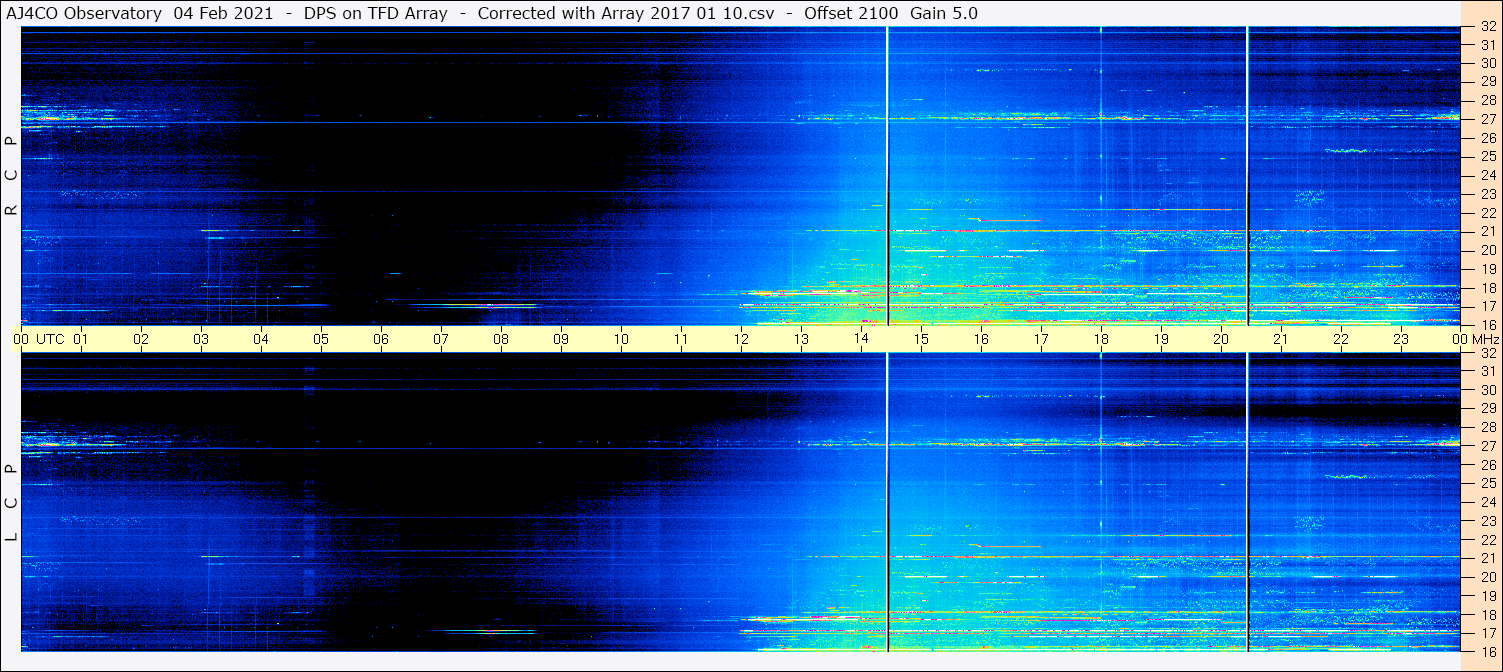1503x672 pixels.
Task: Select hour 10 on the time axis
Action: tap(621, 339)
